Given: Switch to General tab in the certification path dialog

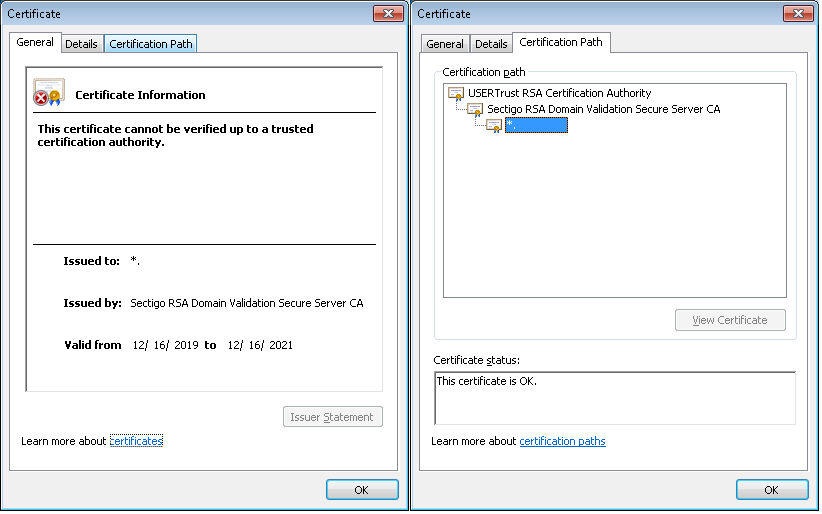Looking at the screenshot, I should pos(444,44).
